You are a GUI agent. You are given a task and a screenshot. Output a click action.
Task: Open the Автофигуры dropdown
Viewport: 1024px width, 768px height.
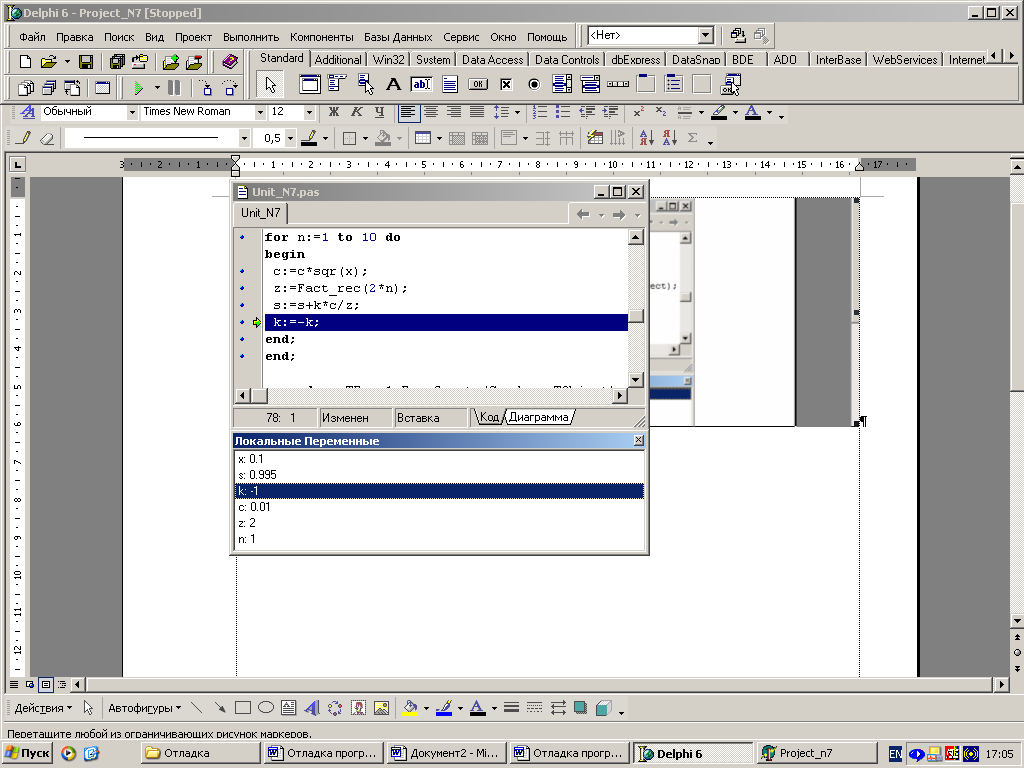(144, 708)
